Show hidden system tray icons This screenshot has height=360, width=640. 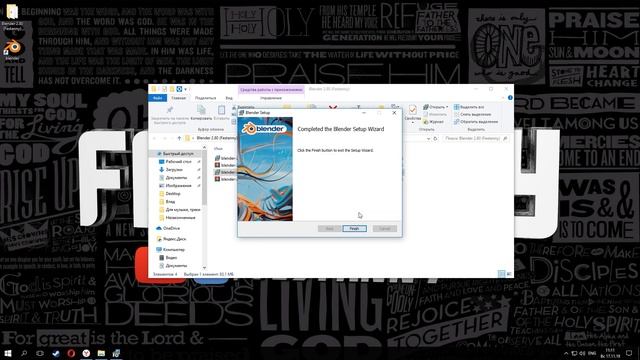pos(566,353)
